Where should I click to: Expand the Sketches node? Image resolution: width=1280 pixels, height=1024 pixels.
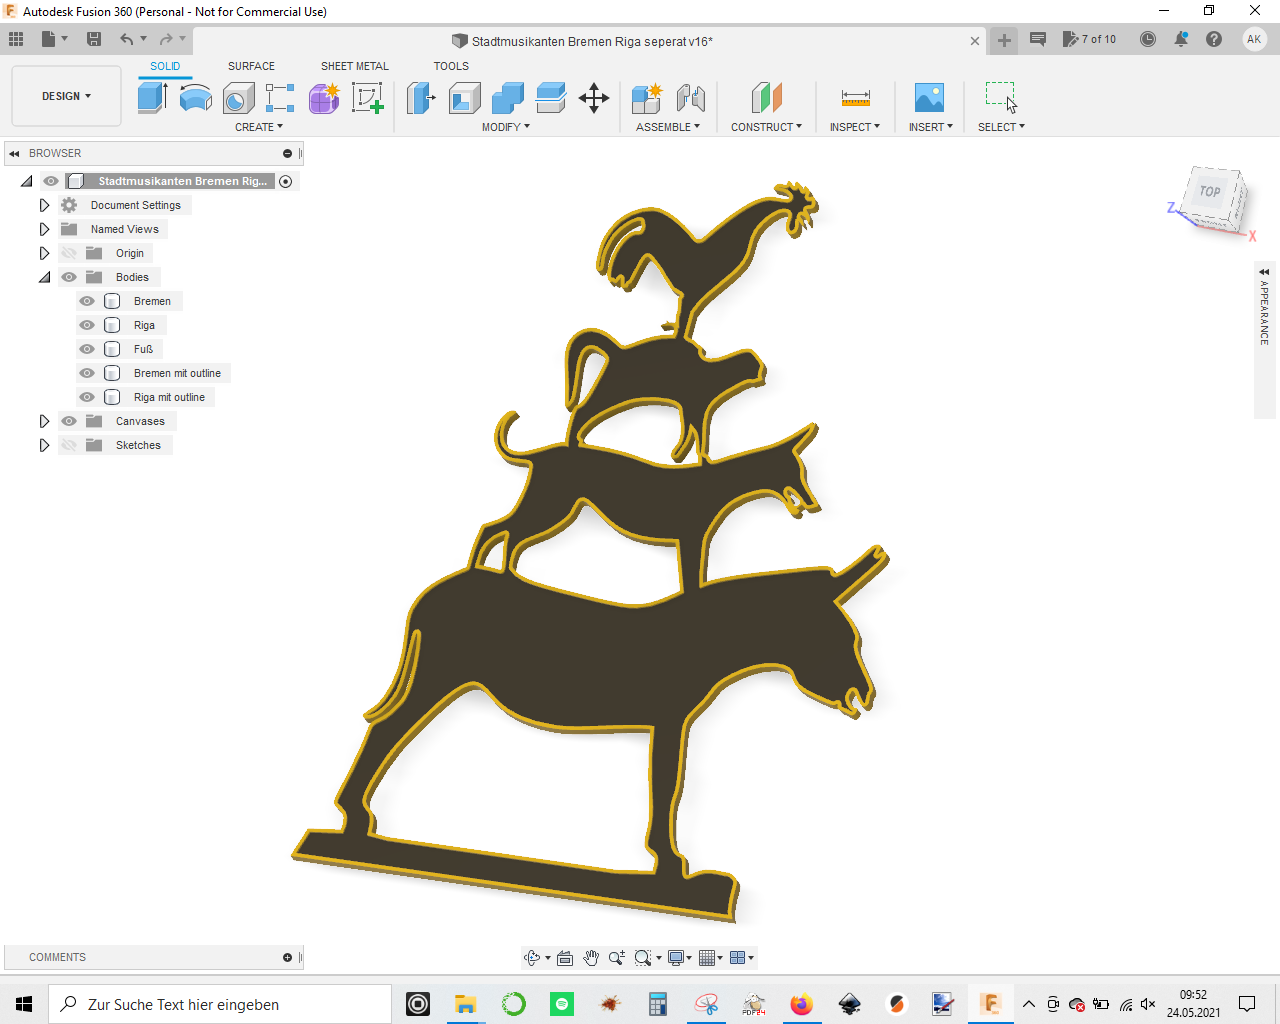pyautogui.click(x=44, y=445)
